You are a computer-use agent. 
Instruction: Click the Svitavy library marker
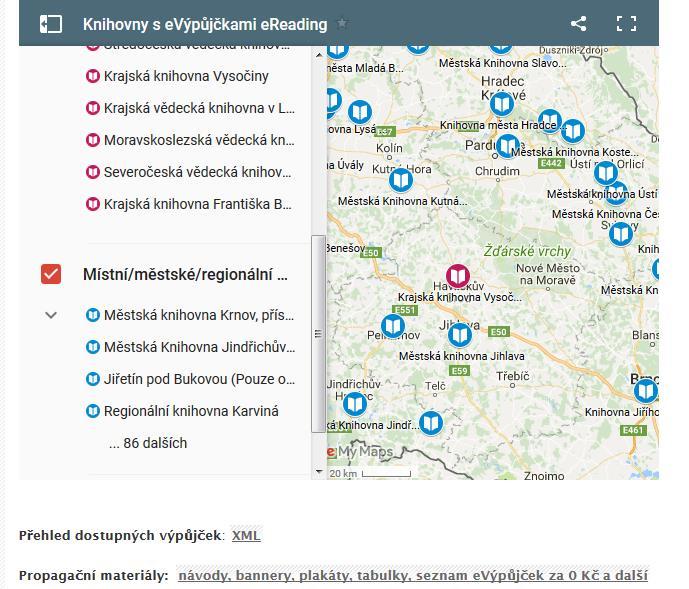click(x=620, y=233)
